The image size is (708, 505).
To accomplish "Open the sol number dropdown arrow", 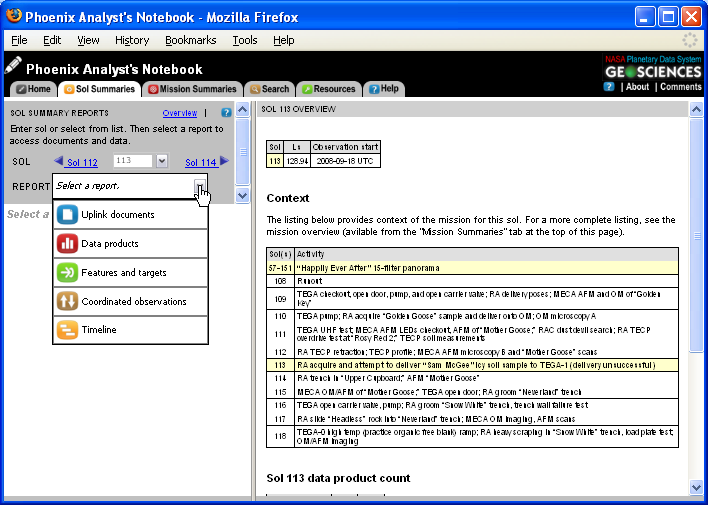I will click(x=161, y=161).
